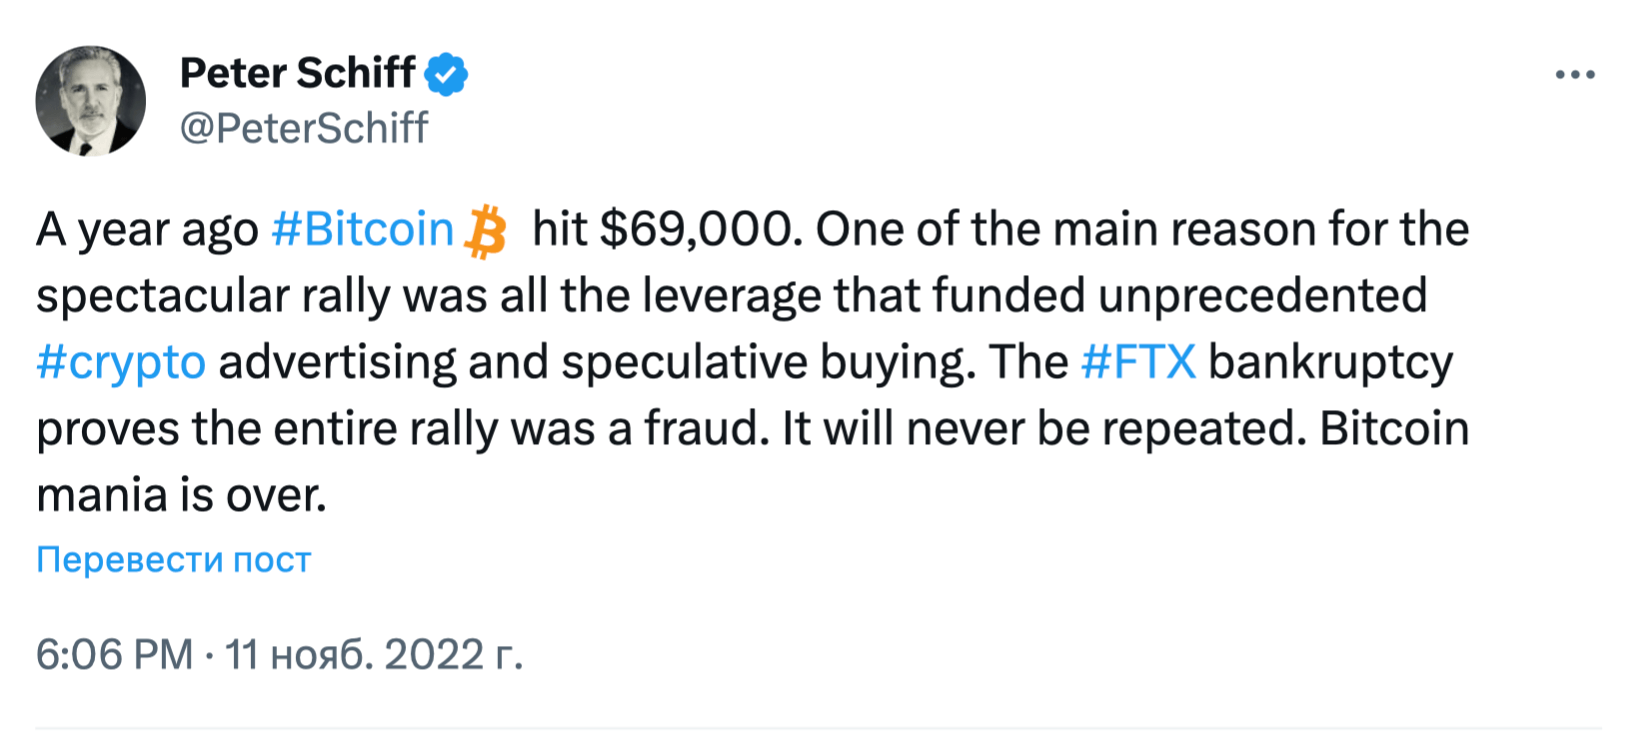1640x732 pixels.
Task: Click the word "unprecedented" in the tweet
Action: pyautogui.click(x=1262, y=296)
